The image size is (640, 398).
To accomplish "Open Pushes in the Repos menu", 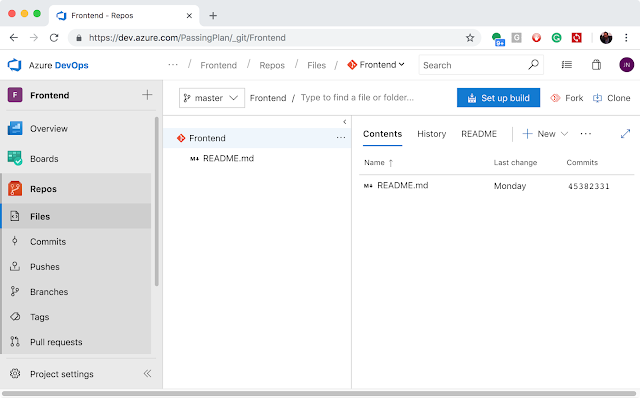I will pos(44,267).
